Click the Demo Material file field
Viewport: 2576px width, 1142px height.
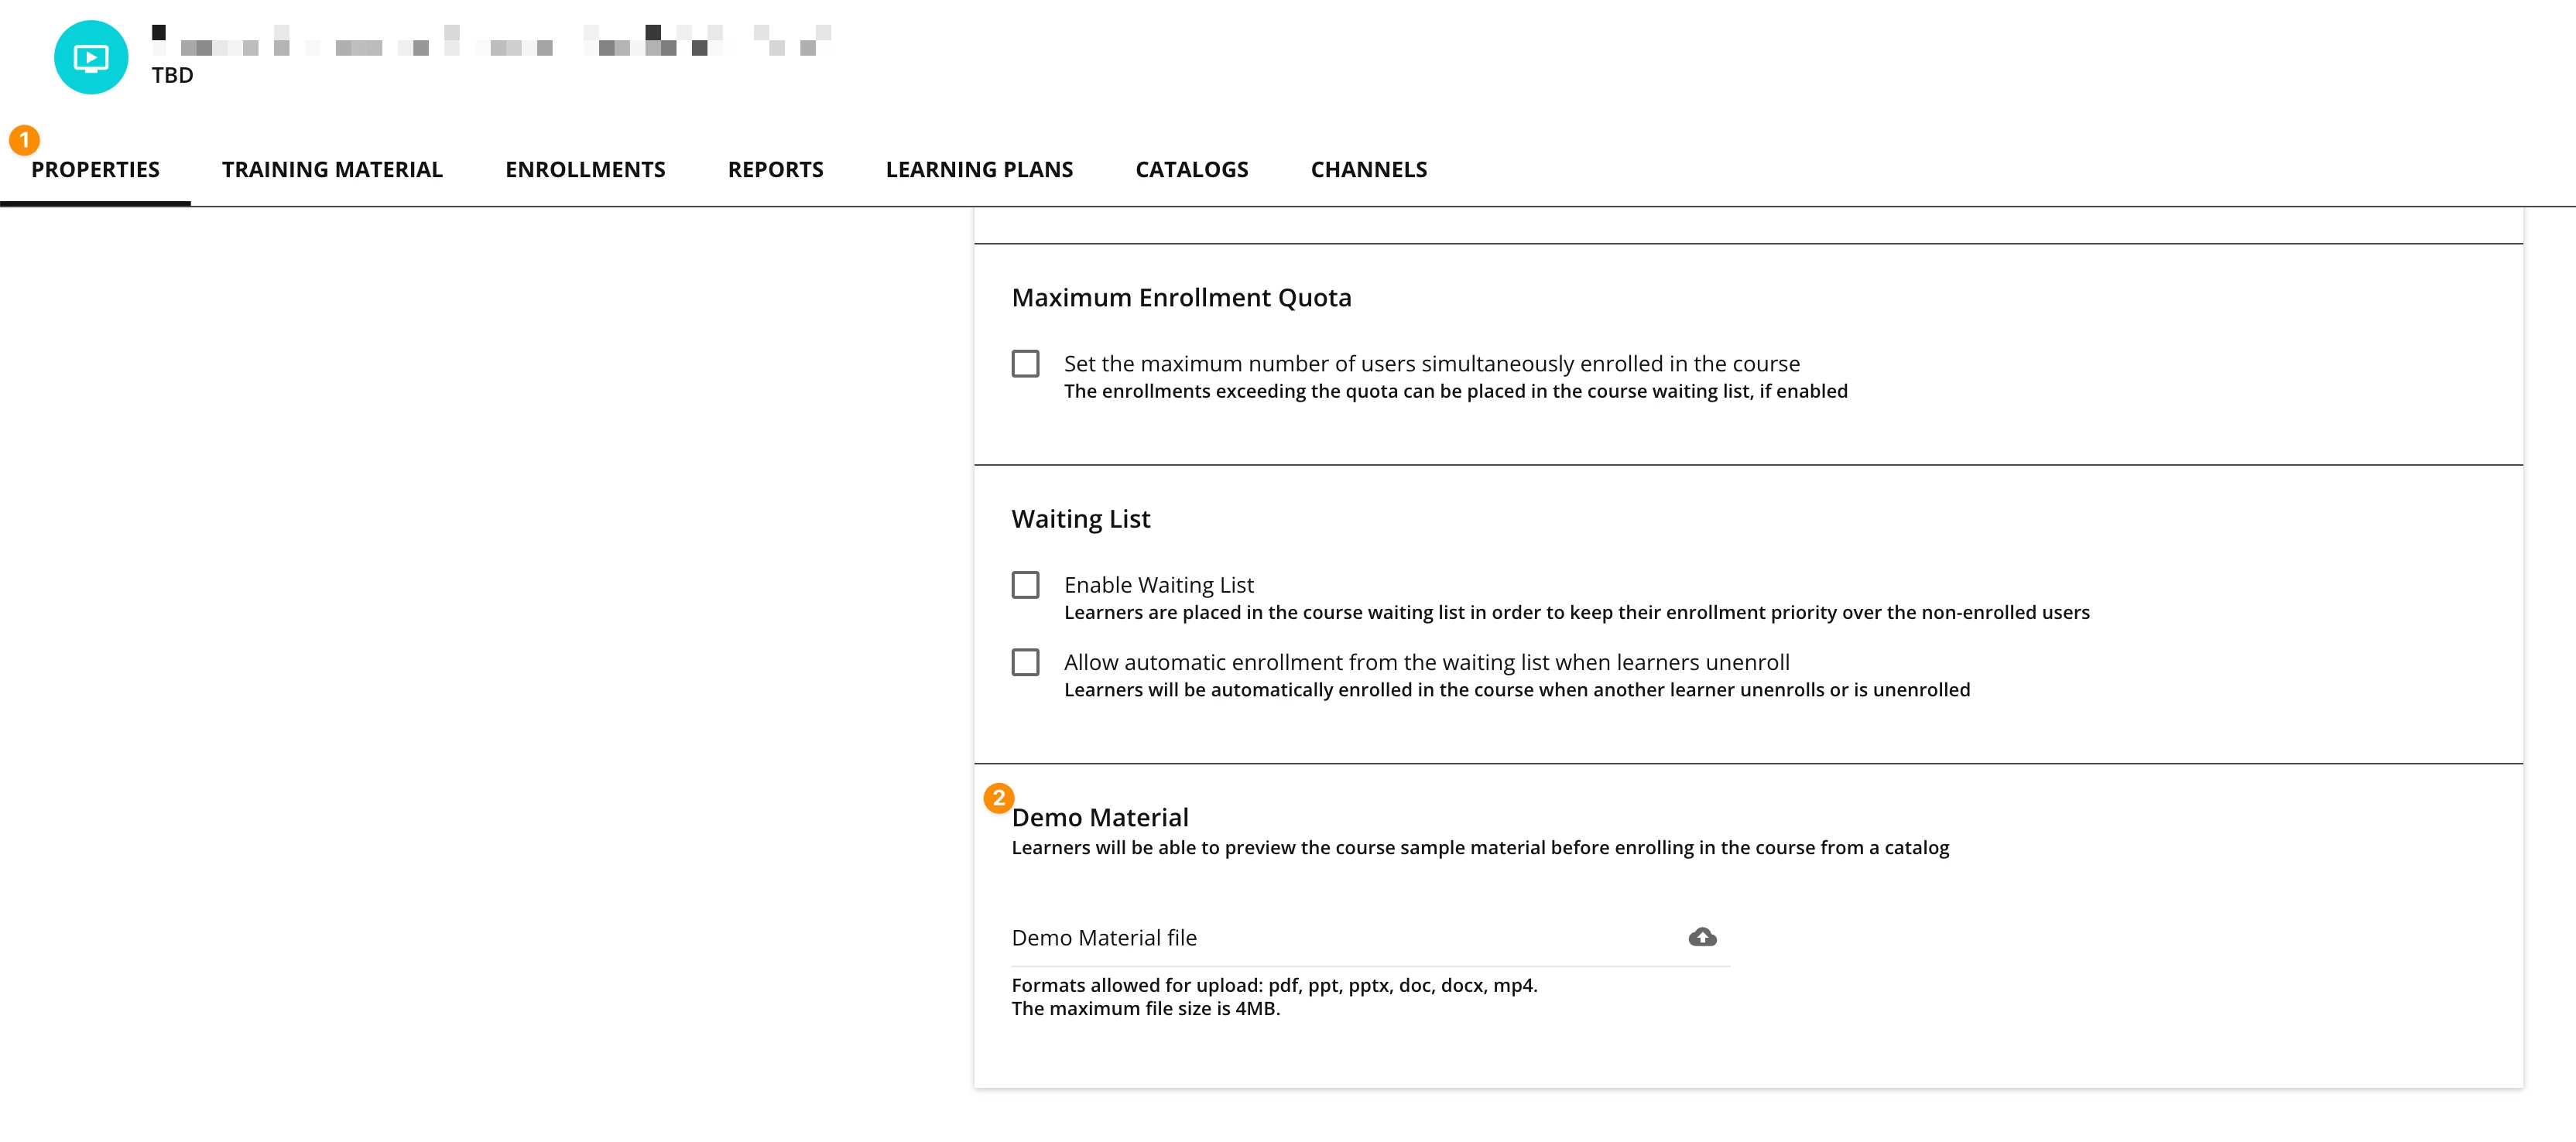tap(1340, 938)
